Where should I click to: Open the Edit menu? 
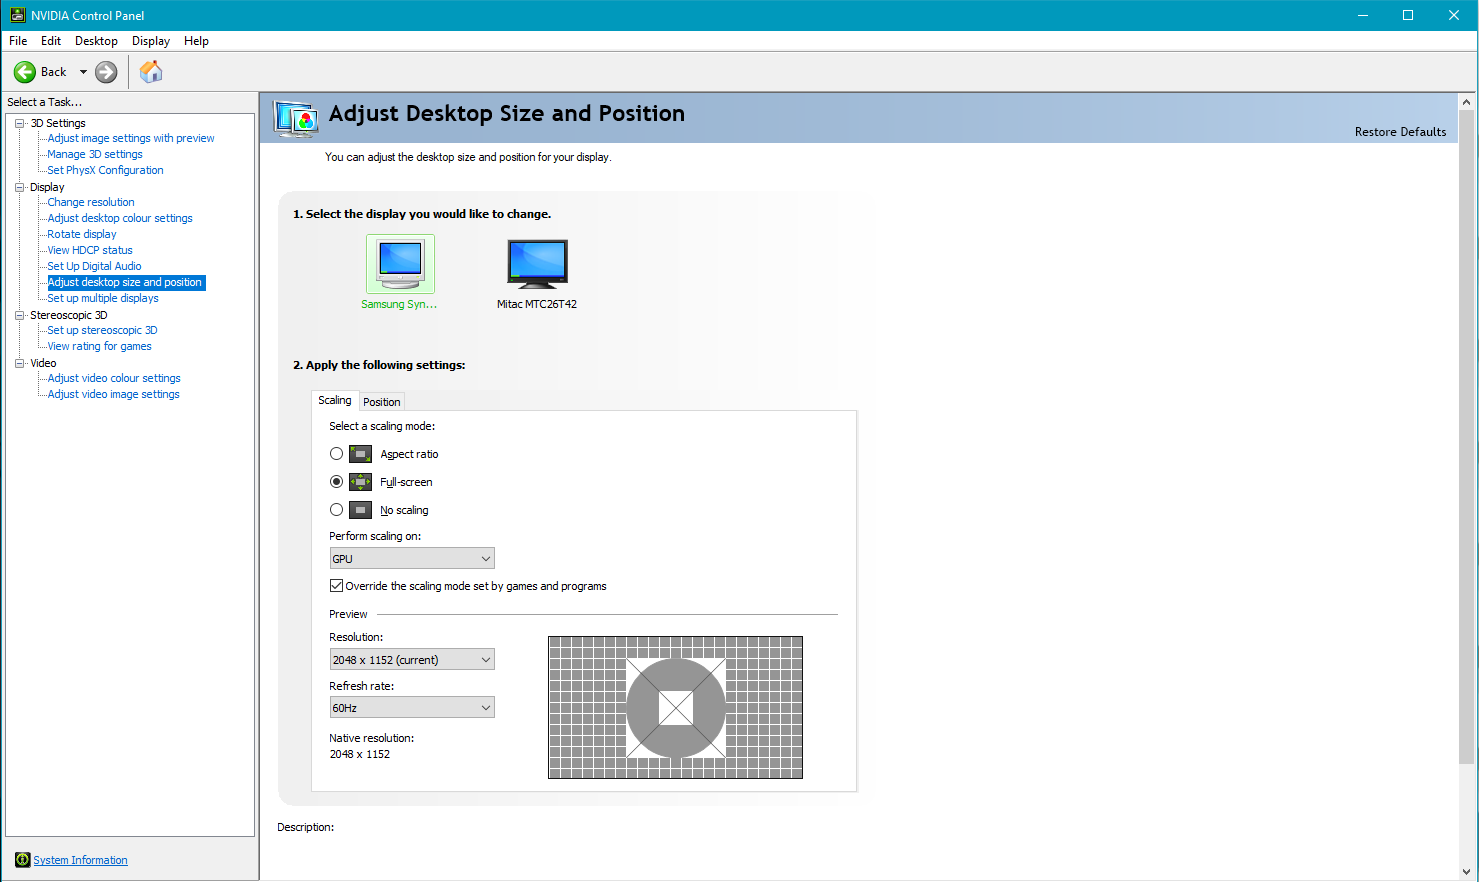point(51,41)
